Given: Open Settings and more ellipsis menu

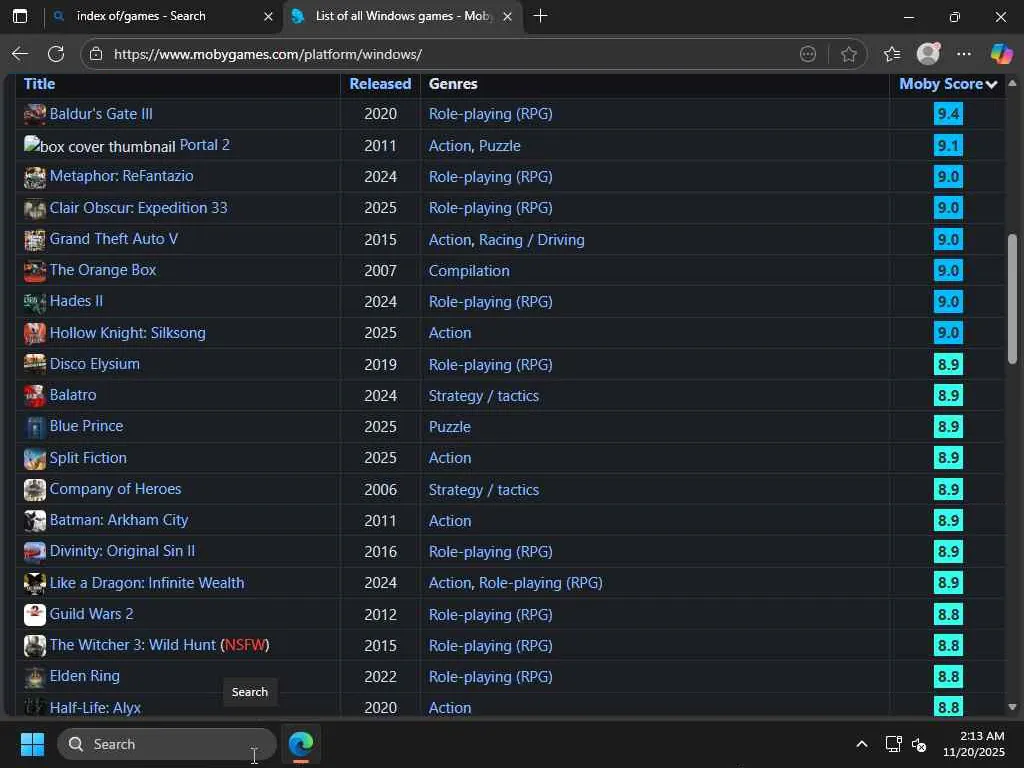Looking at the screenshot, I should click(964, 54).
